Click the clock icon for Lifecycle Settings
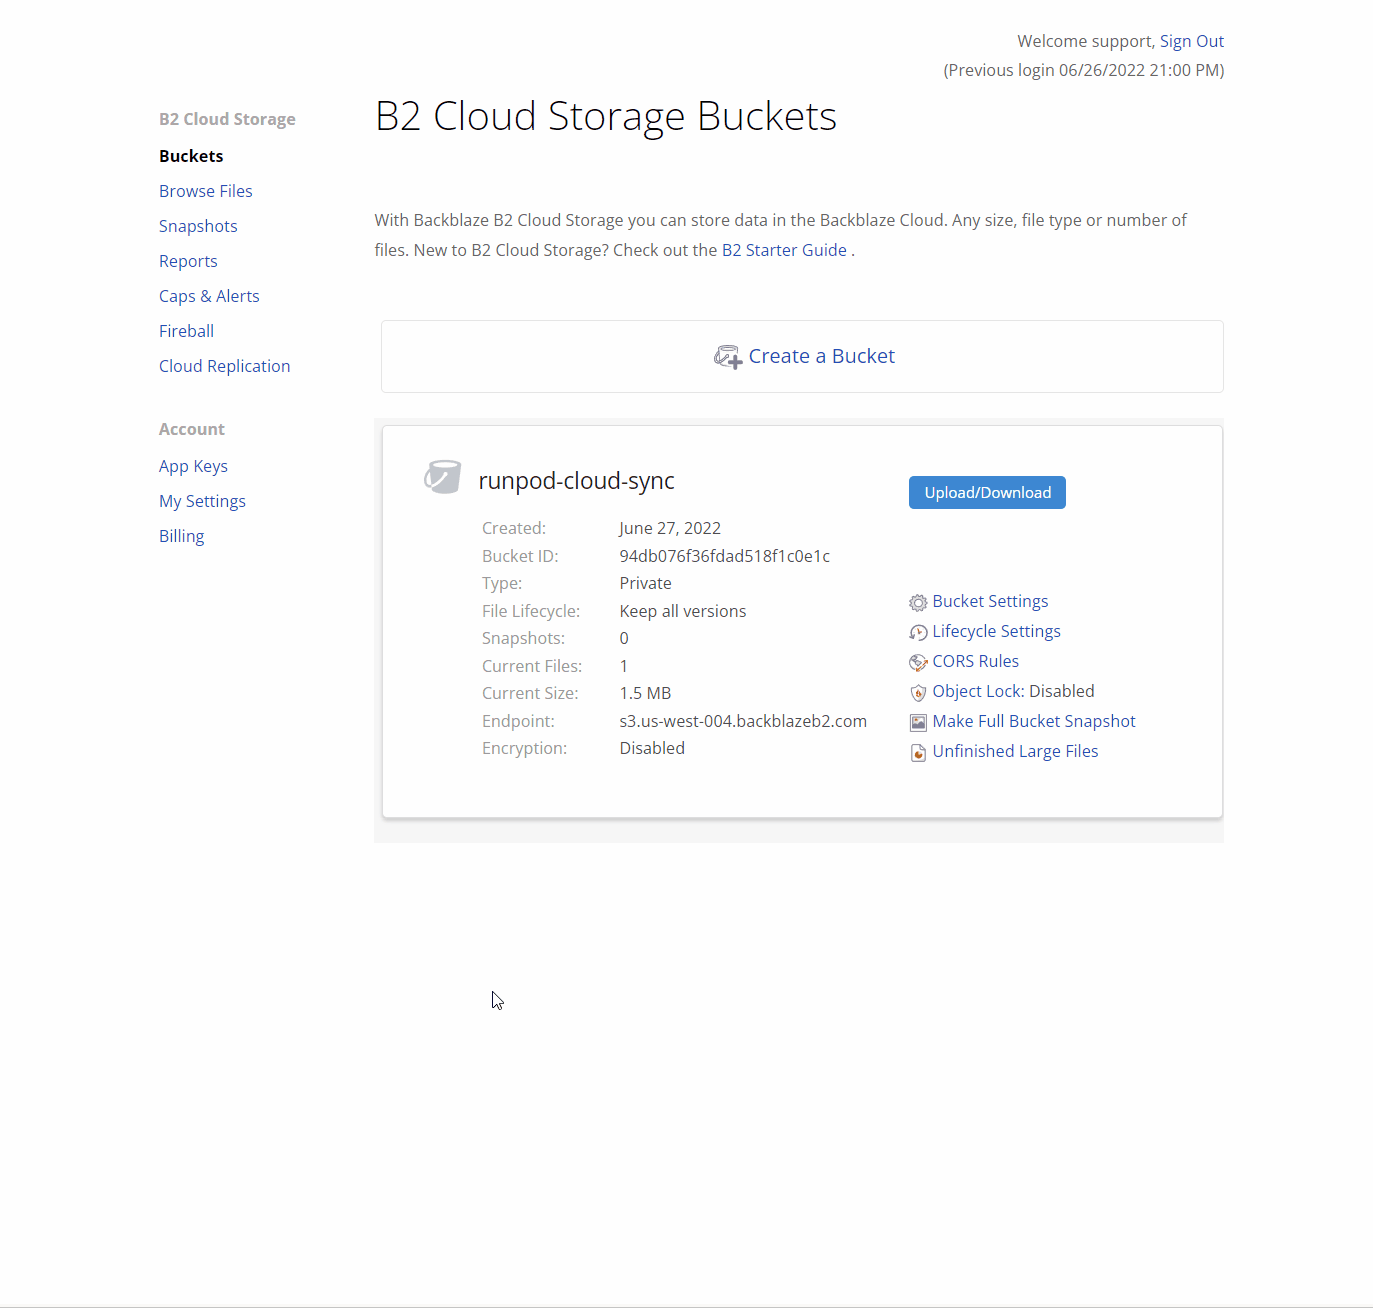 (x=918, y=632)
